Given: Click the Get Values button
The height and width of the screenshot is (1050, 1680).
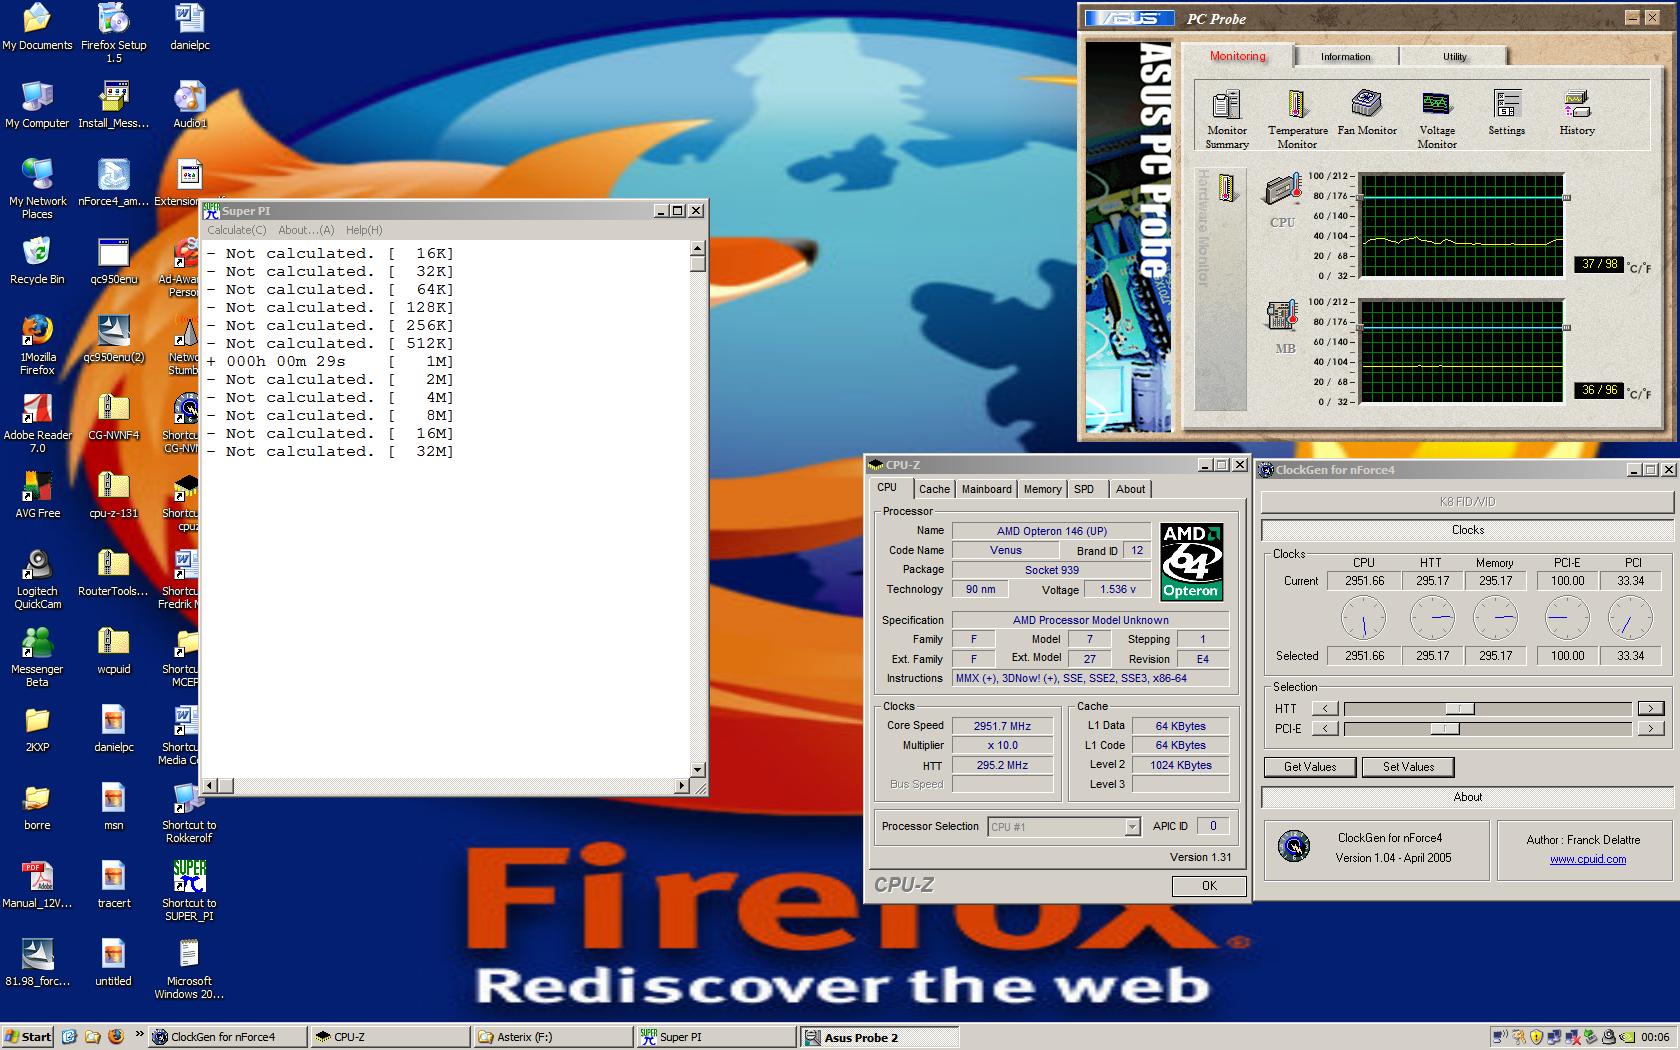Looking at the screenshot, I should click(x=1309, y=767).
